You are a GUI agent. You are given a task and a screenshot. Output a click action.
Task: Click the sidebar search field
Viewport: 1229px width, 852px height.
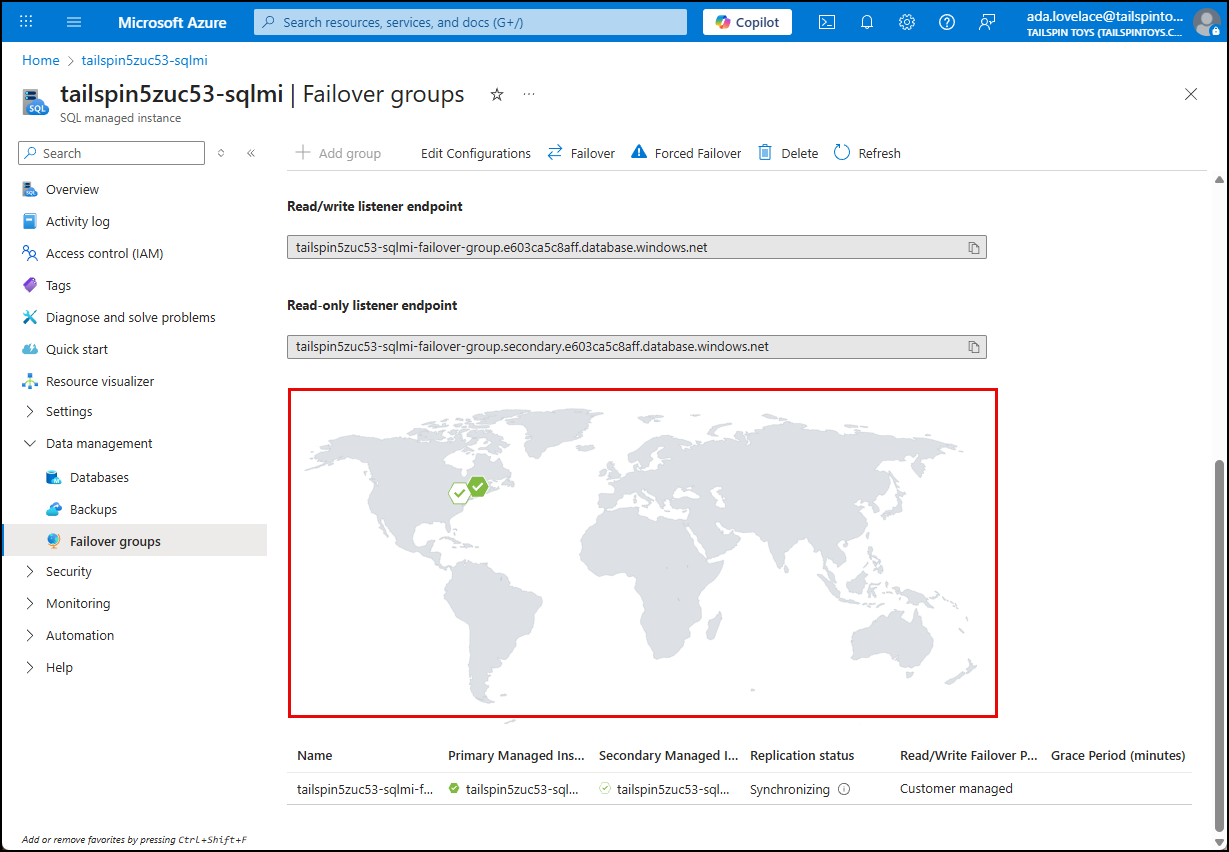point(110,152)
